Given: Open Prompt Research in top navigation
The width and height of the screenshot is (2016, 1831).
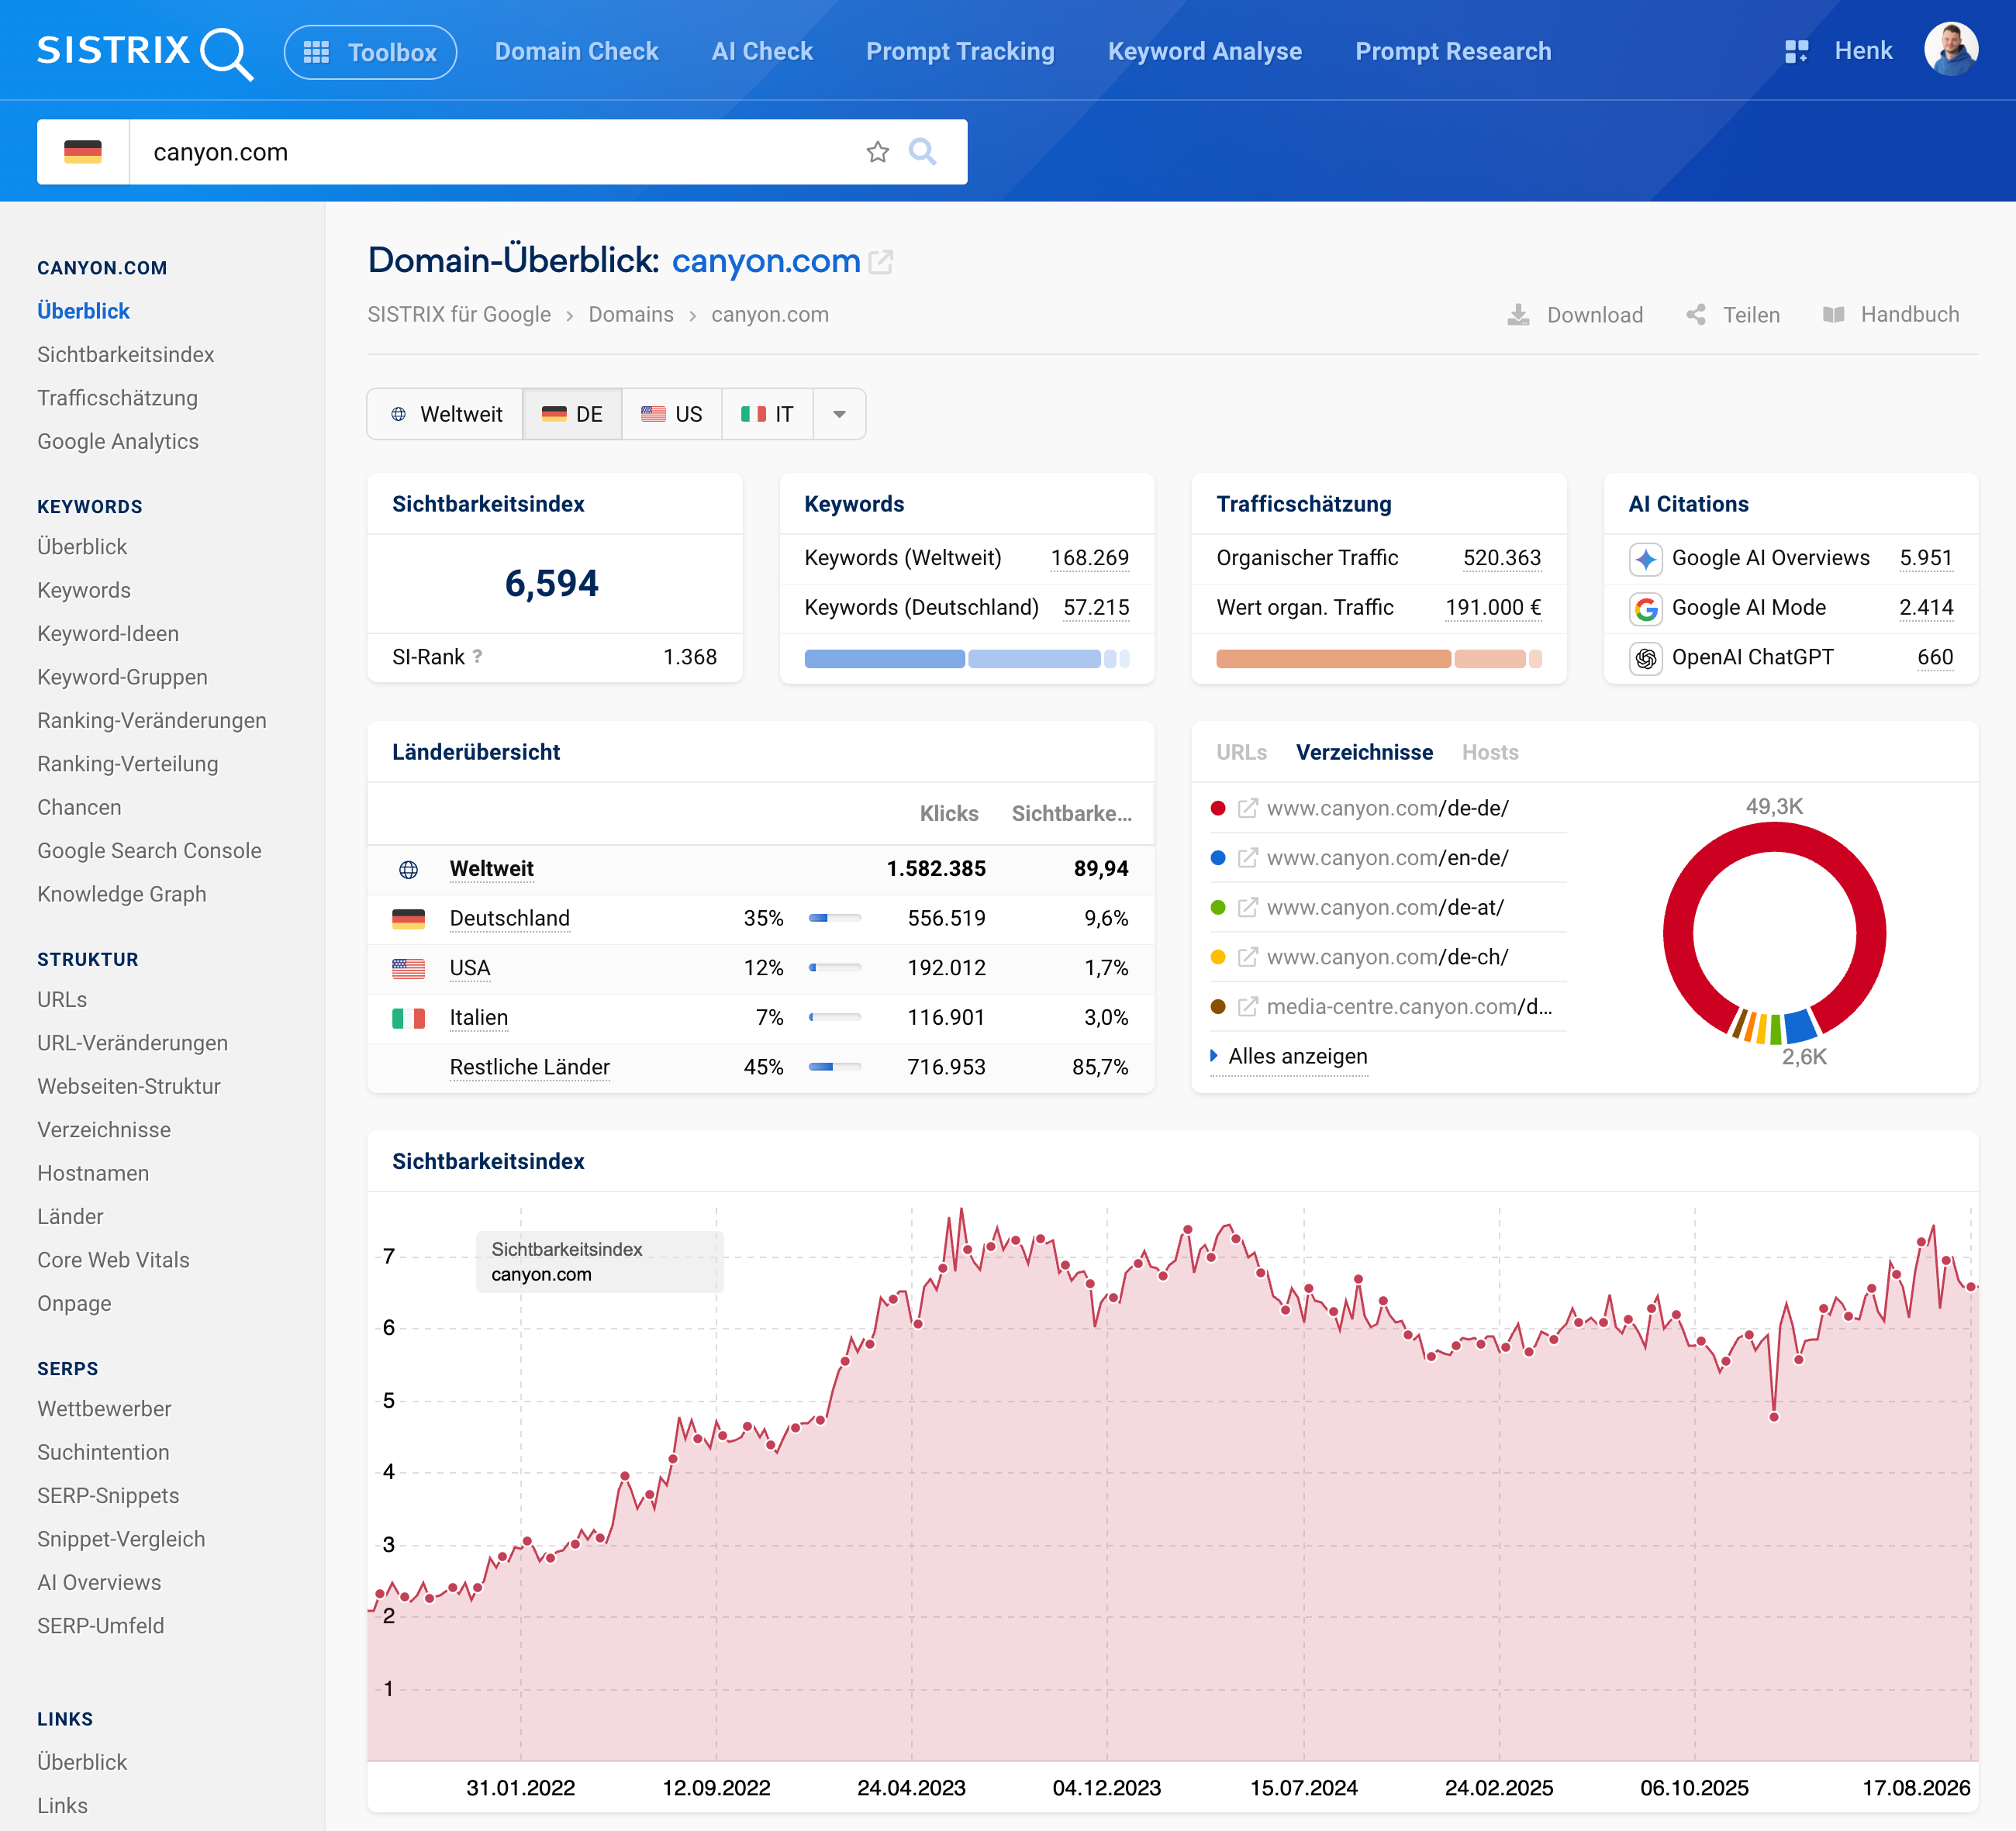Looking at the screenshot, I should click(1453, 52).
